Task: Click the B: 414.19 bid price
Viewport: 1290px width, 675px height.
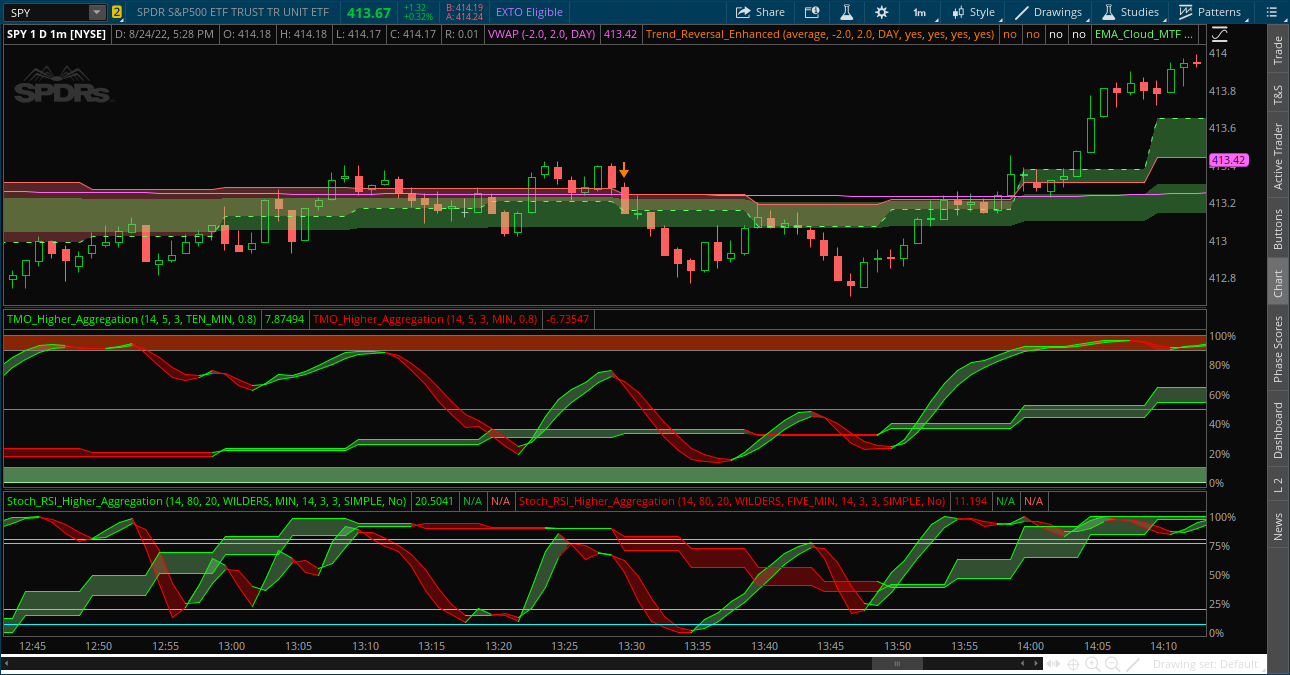Action: (464, 7)
